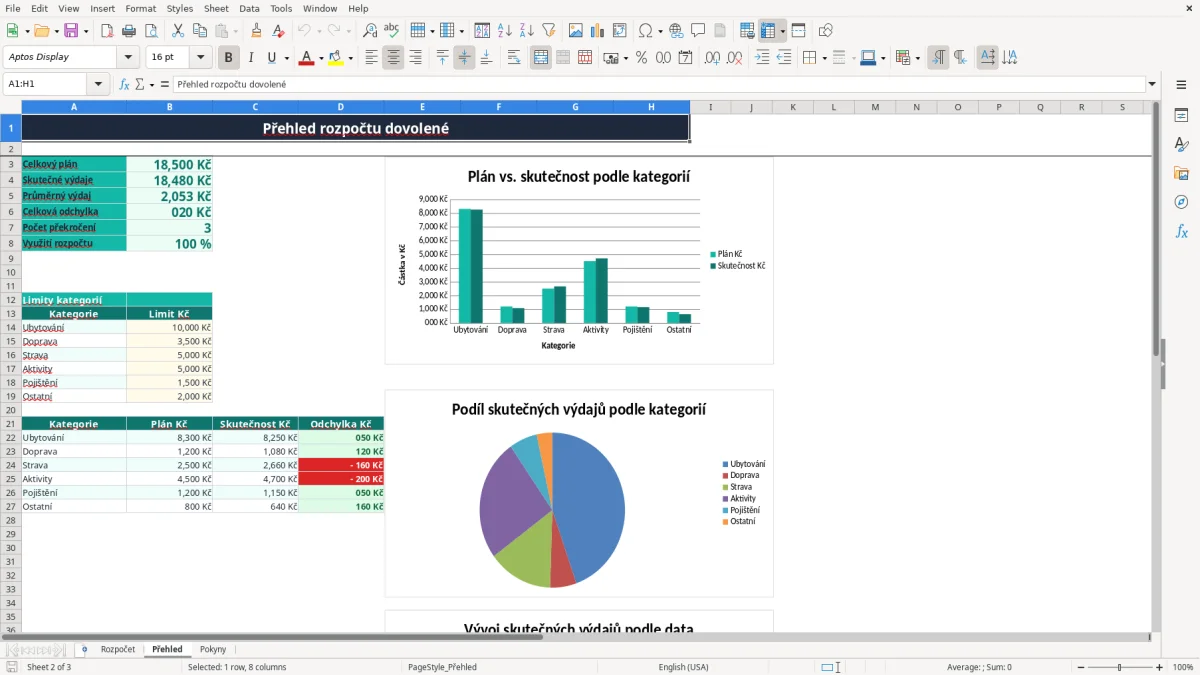
Task: Open the Function Wizard fx
Action: 124,84
